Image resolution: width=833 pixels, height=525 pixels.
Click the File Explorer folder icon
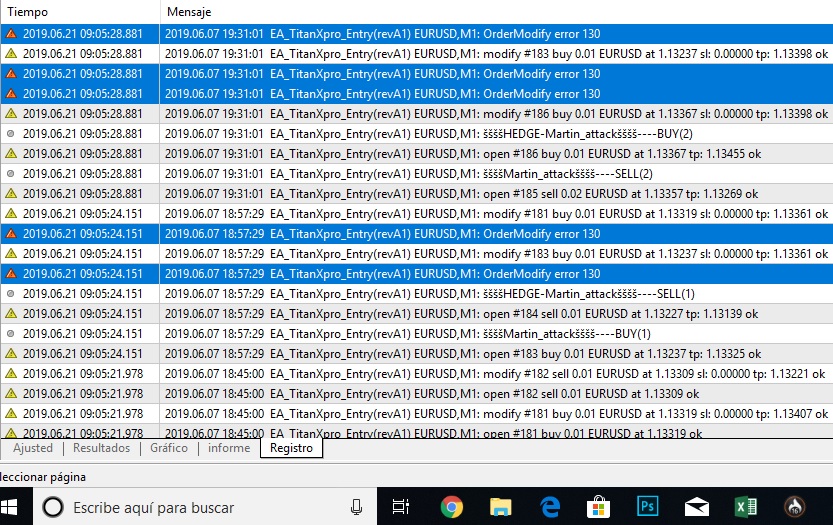tap(500, 507)
